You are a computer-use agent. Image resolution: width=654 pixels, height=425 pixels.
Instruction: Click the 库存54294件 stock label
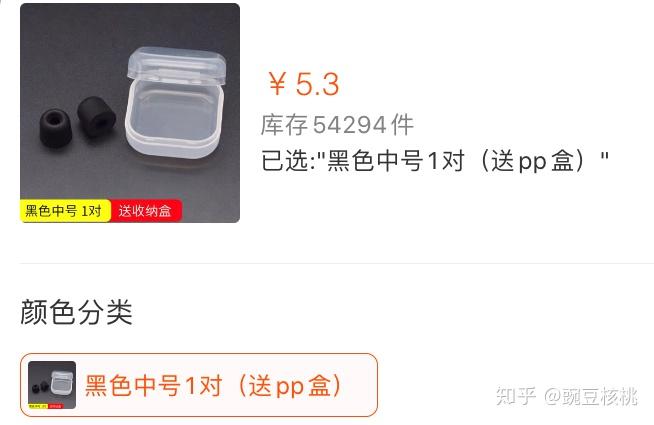click(x=337, y=124)
